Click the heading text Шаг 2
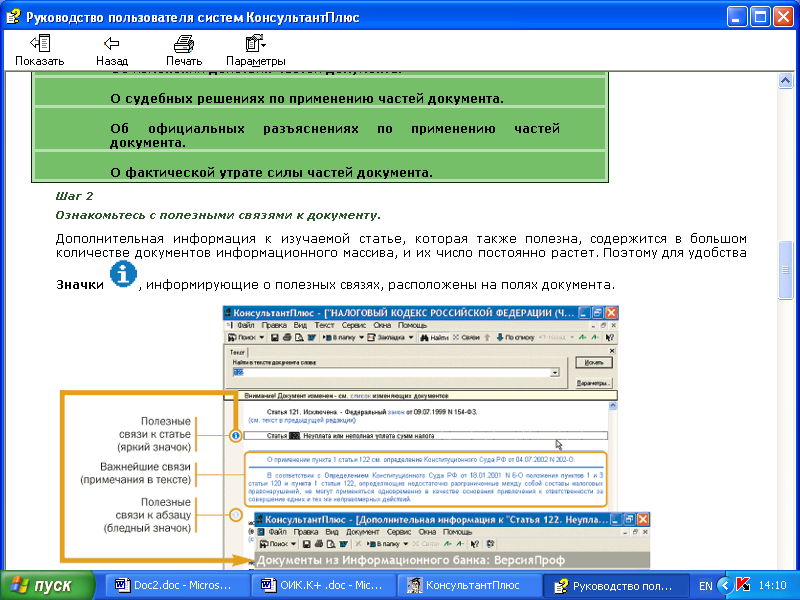Viewport: 800px width, 600px height. (x=74, y=196)
